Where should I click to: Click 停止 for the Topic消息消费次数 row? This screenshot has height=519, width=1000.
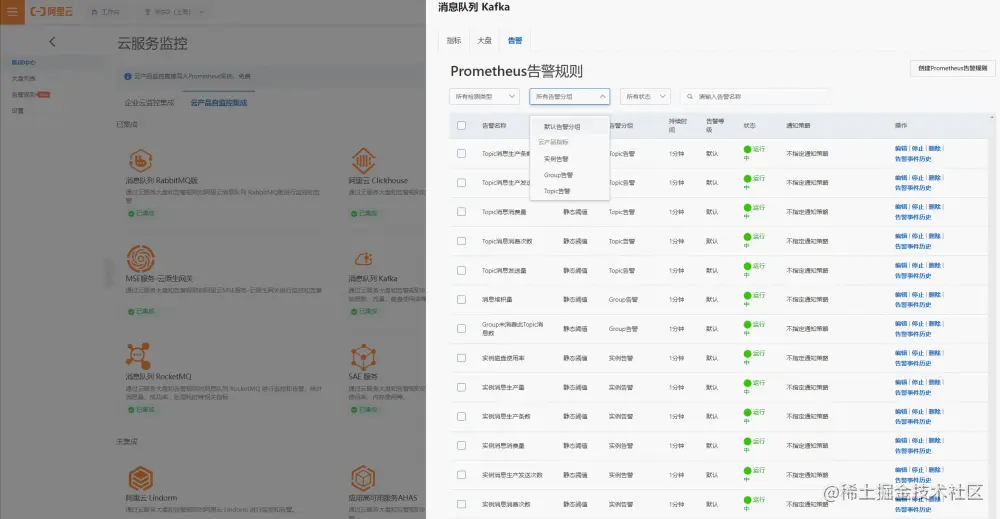click(917, 237)
